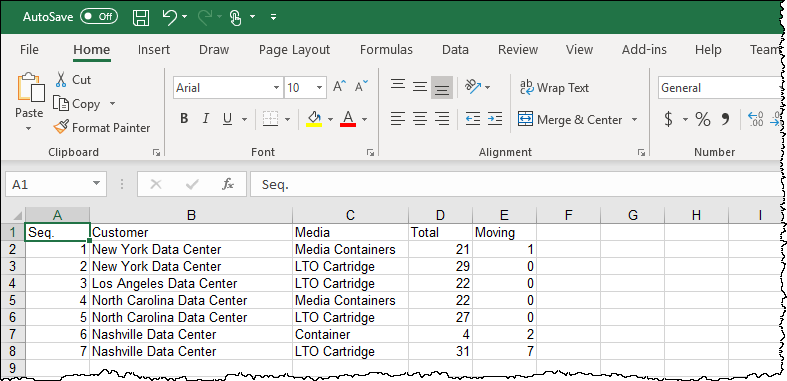Increase font size with larger A
This screenshot has width=787, height=381.
(x=340, y=87)
